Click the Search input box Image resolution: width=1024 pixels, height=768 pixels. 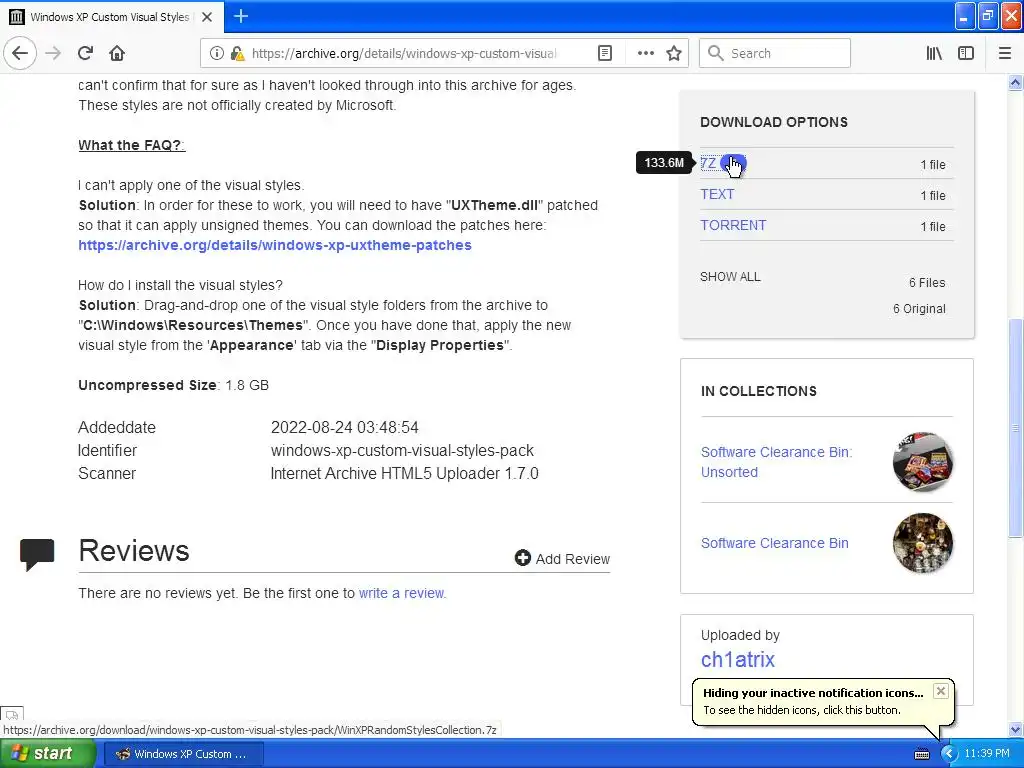775,54
